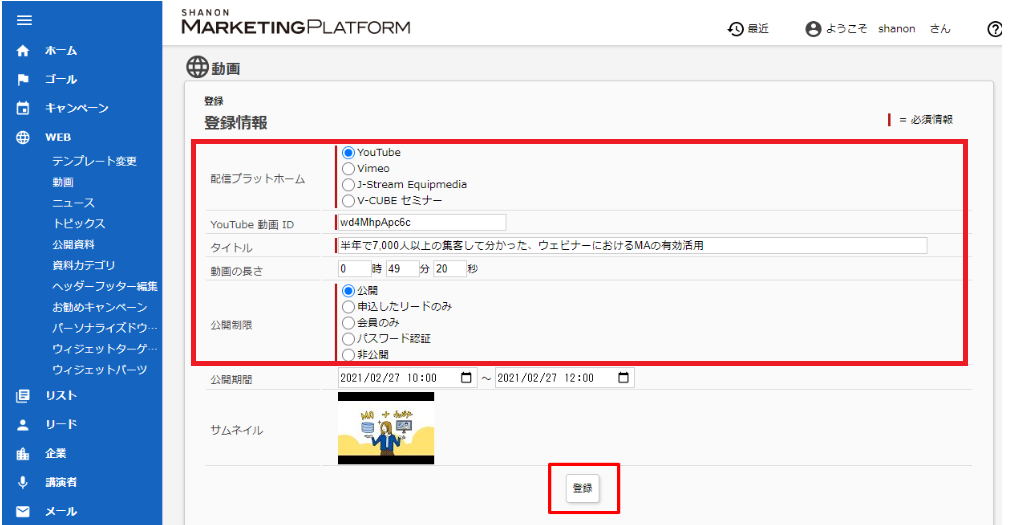This screenshot has width=1013, height=525.
Task: Open 公開資料 submenu link
Action: point(74,244)
